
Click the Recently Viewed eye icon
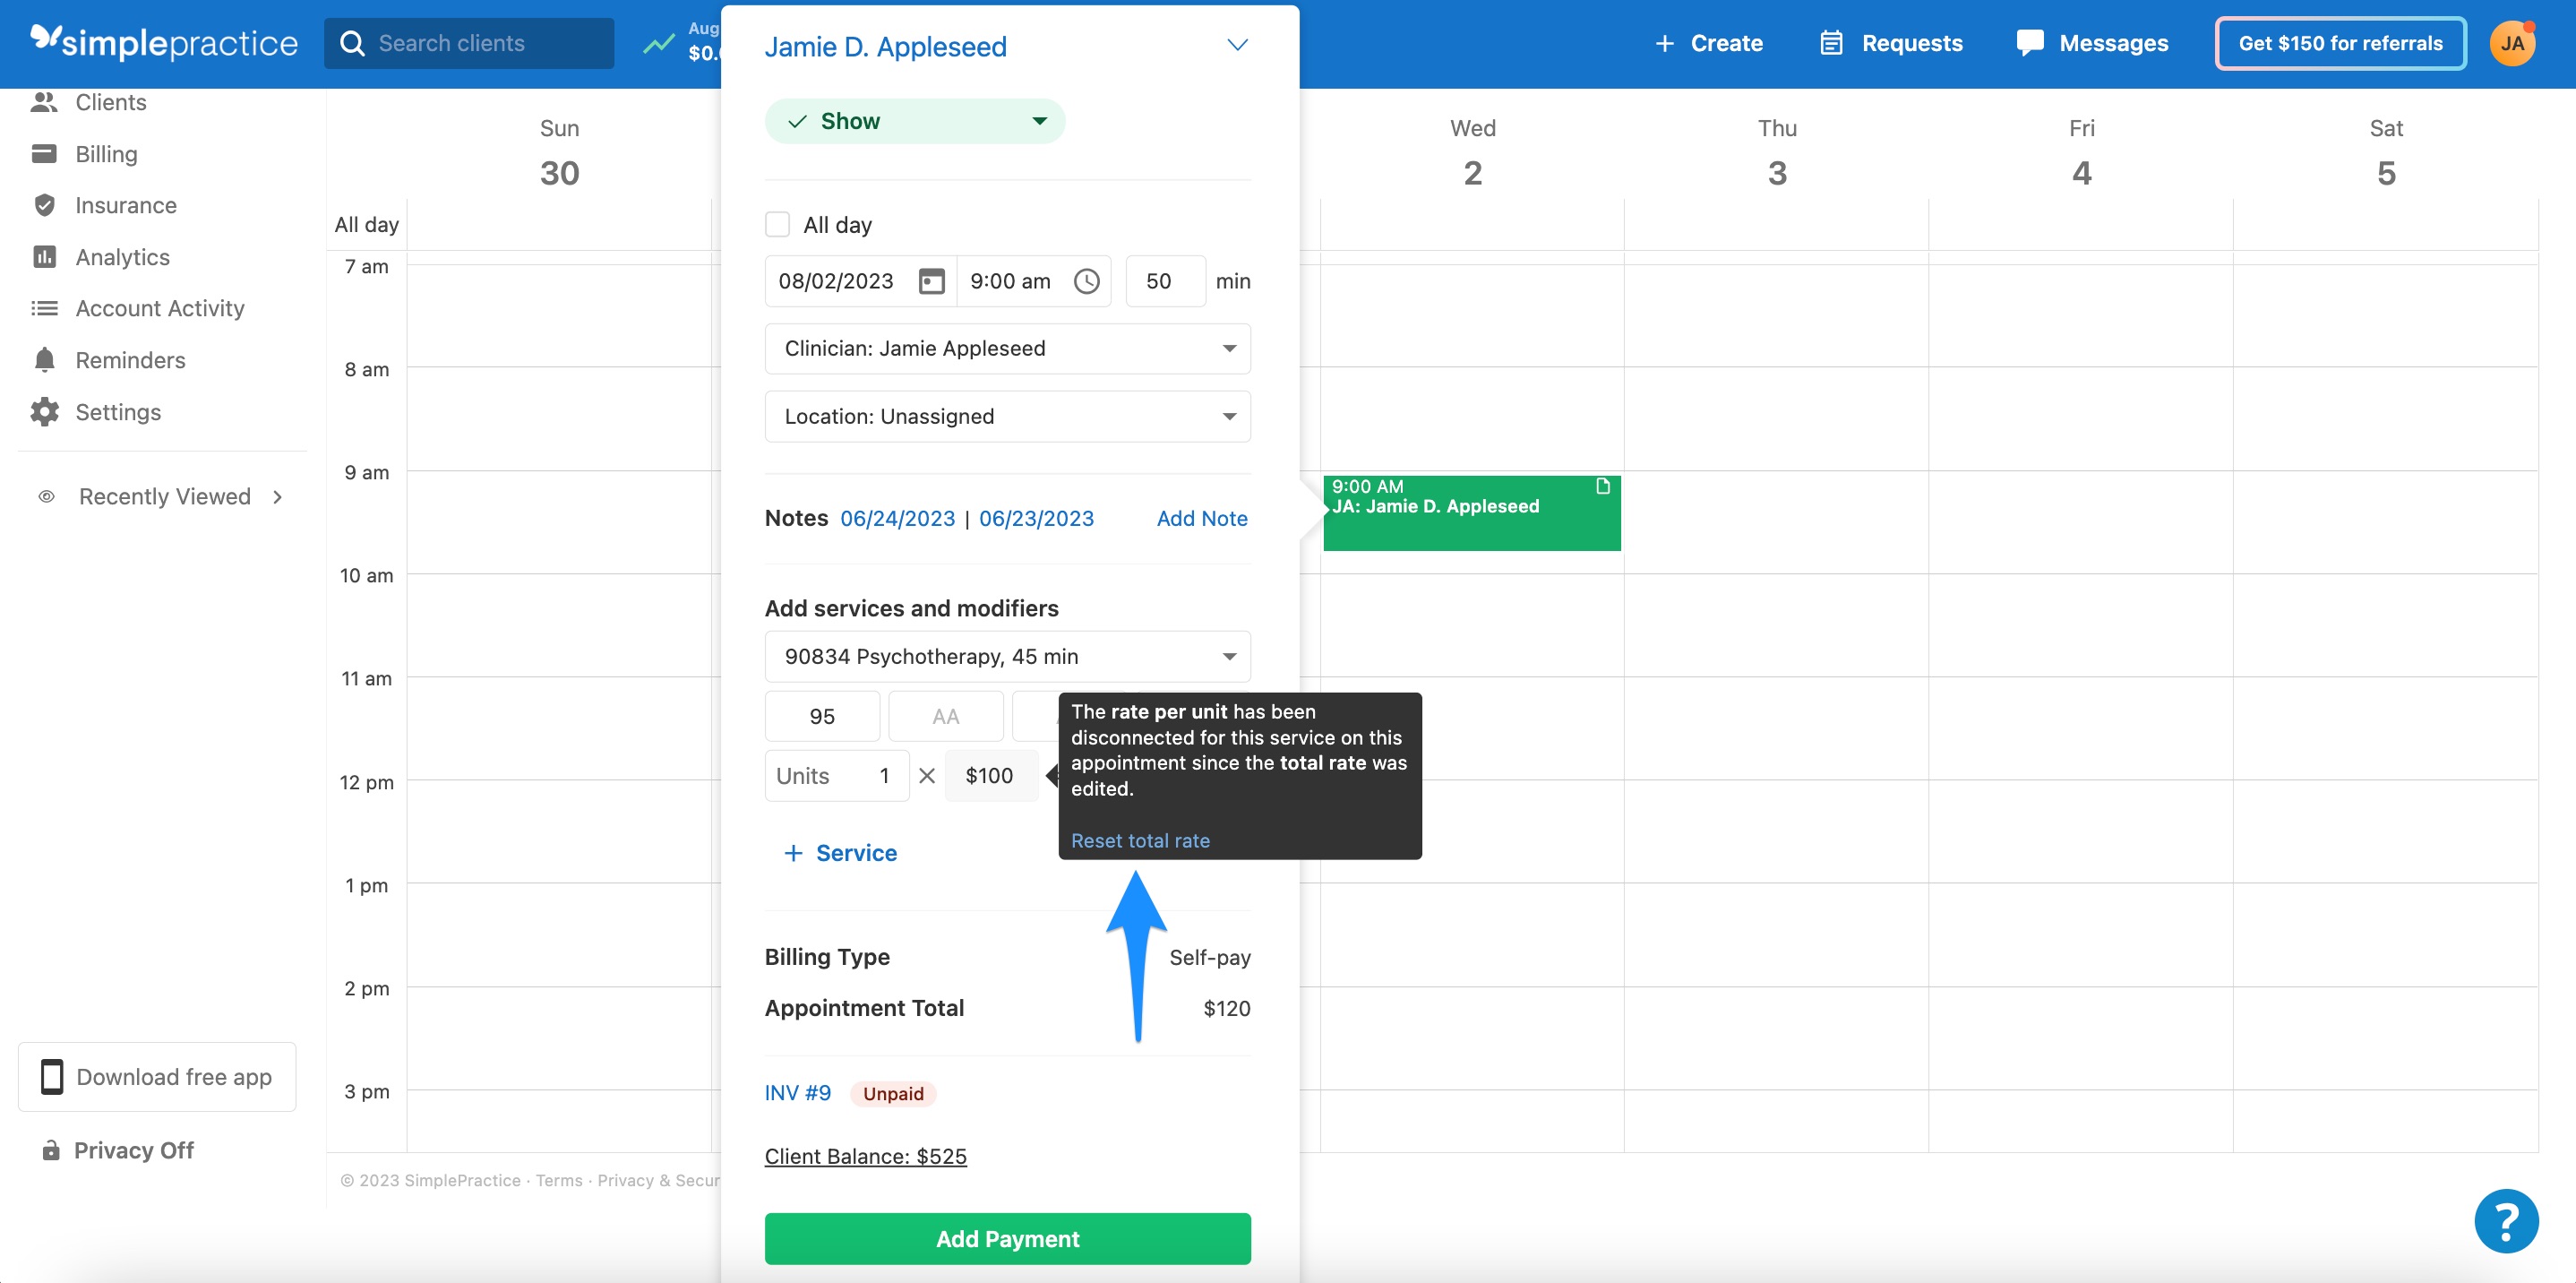[x=46, y=496]
